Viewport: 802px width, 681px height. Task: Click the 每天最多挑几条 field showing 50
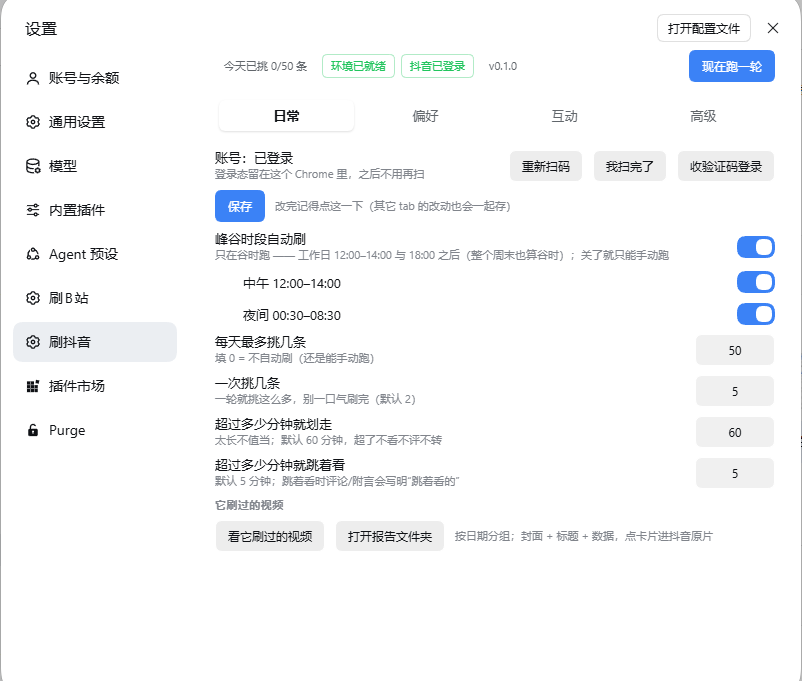734,350
